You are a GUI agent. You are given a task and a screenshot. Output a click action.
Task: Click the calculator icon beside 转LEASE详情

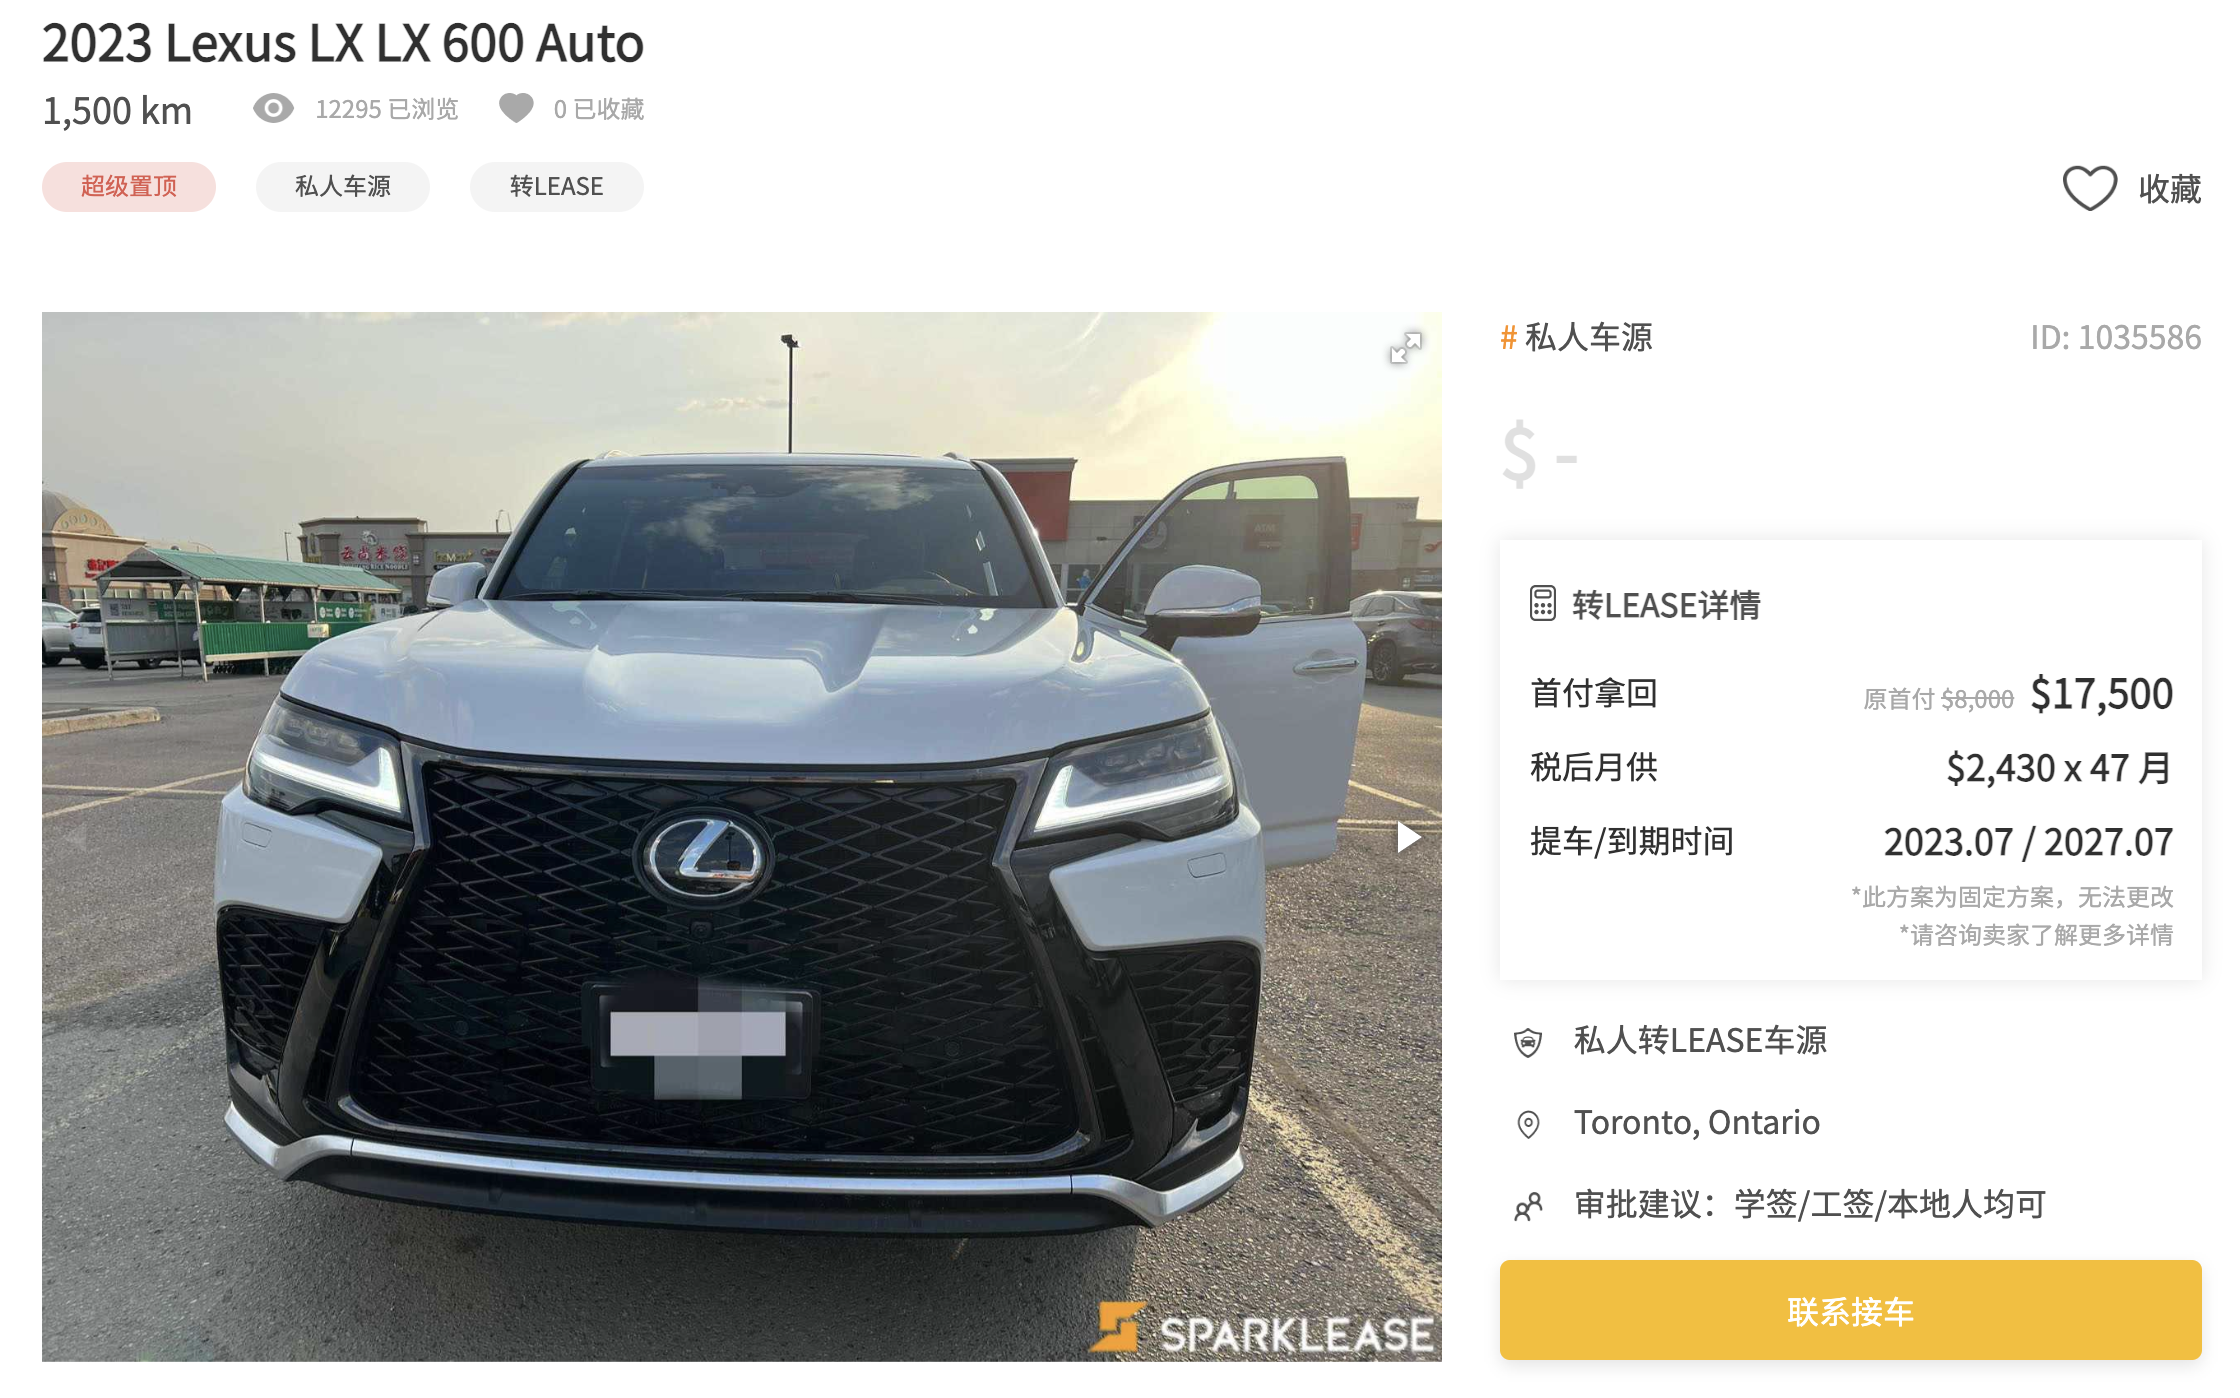(x=1542, y=604)
